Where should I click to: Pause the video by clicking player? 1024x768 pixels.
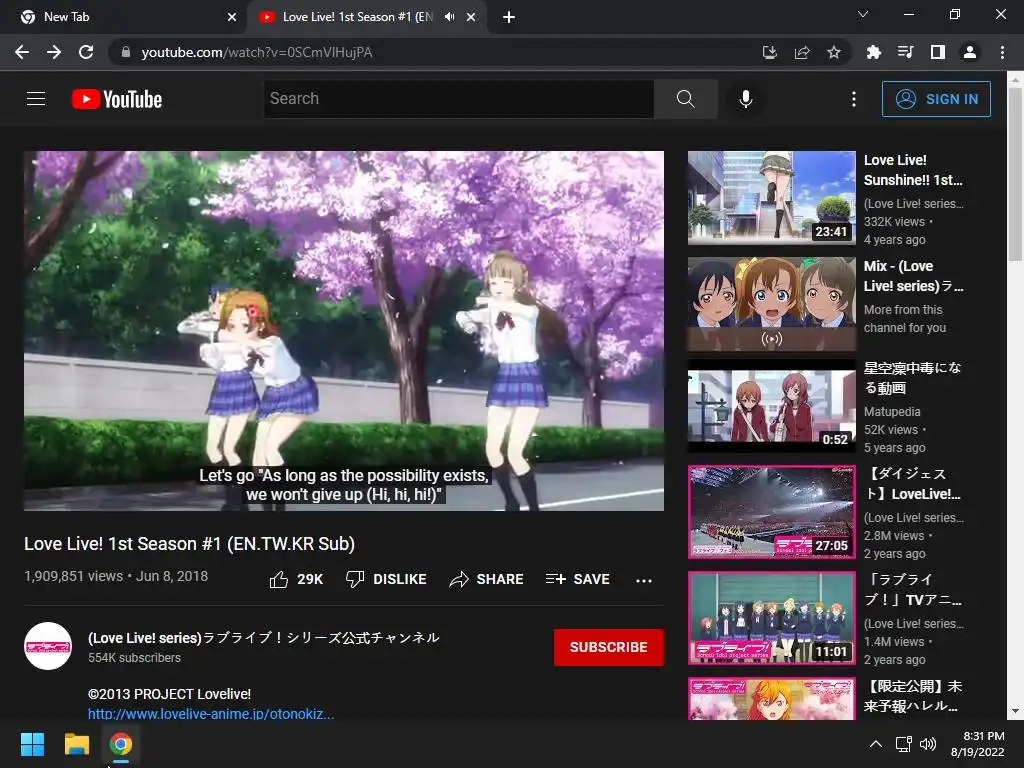click(x=344, y=330)
